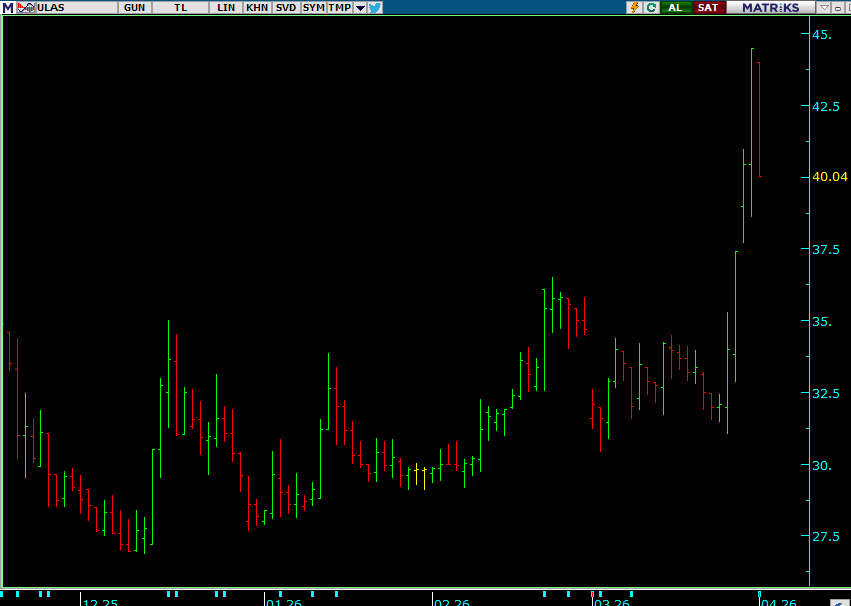
Task: Click the yellow 40.04 last price label
Action: click(829, 176)
